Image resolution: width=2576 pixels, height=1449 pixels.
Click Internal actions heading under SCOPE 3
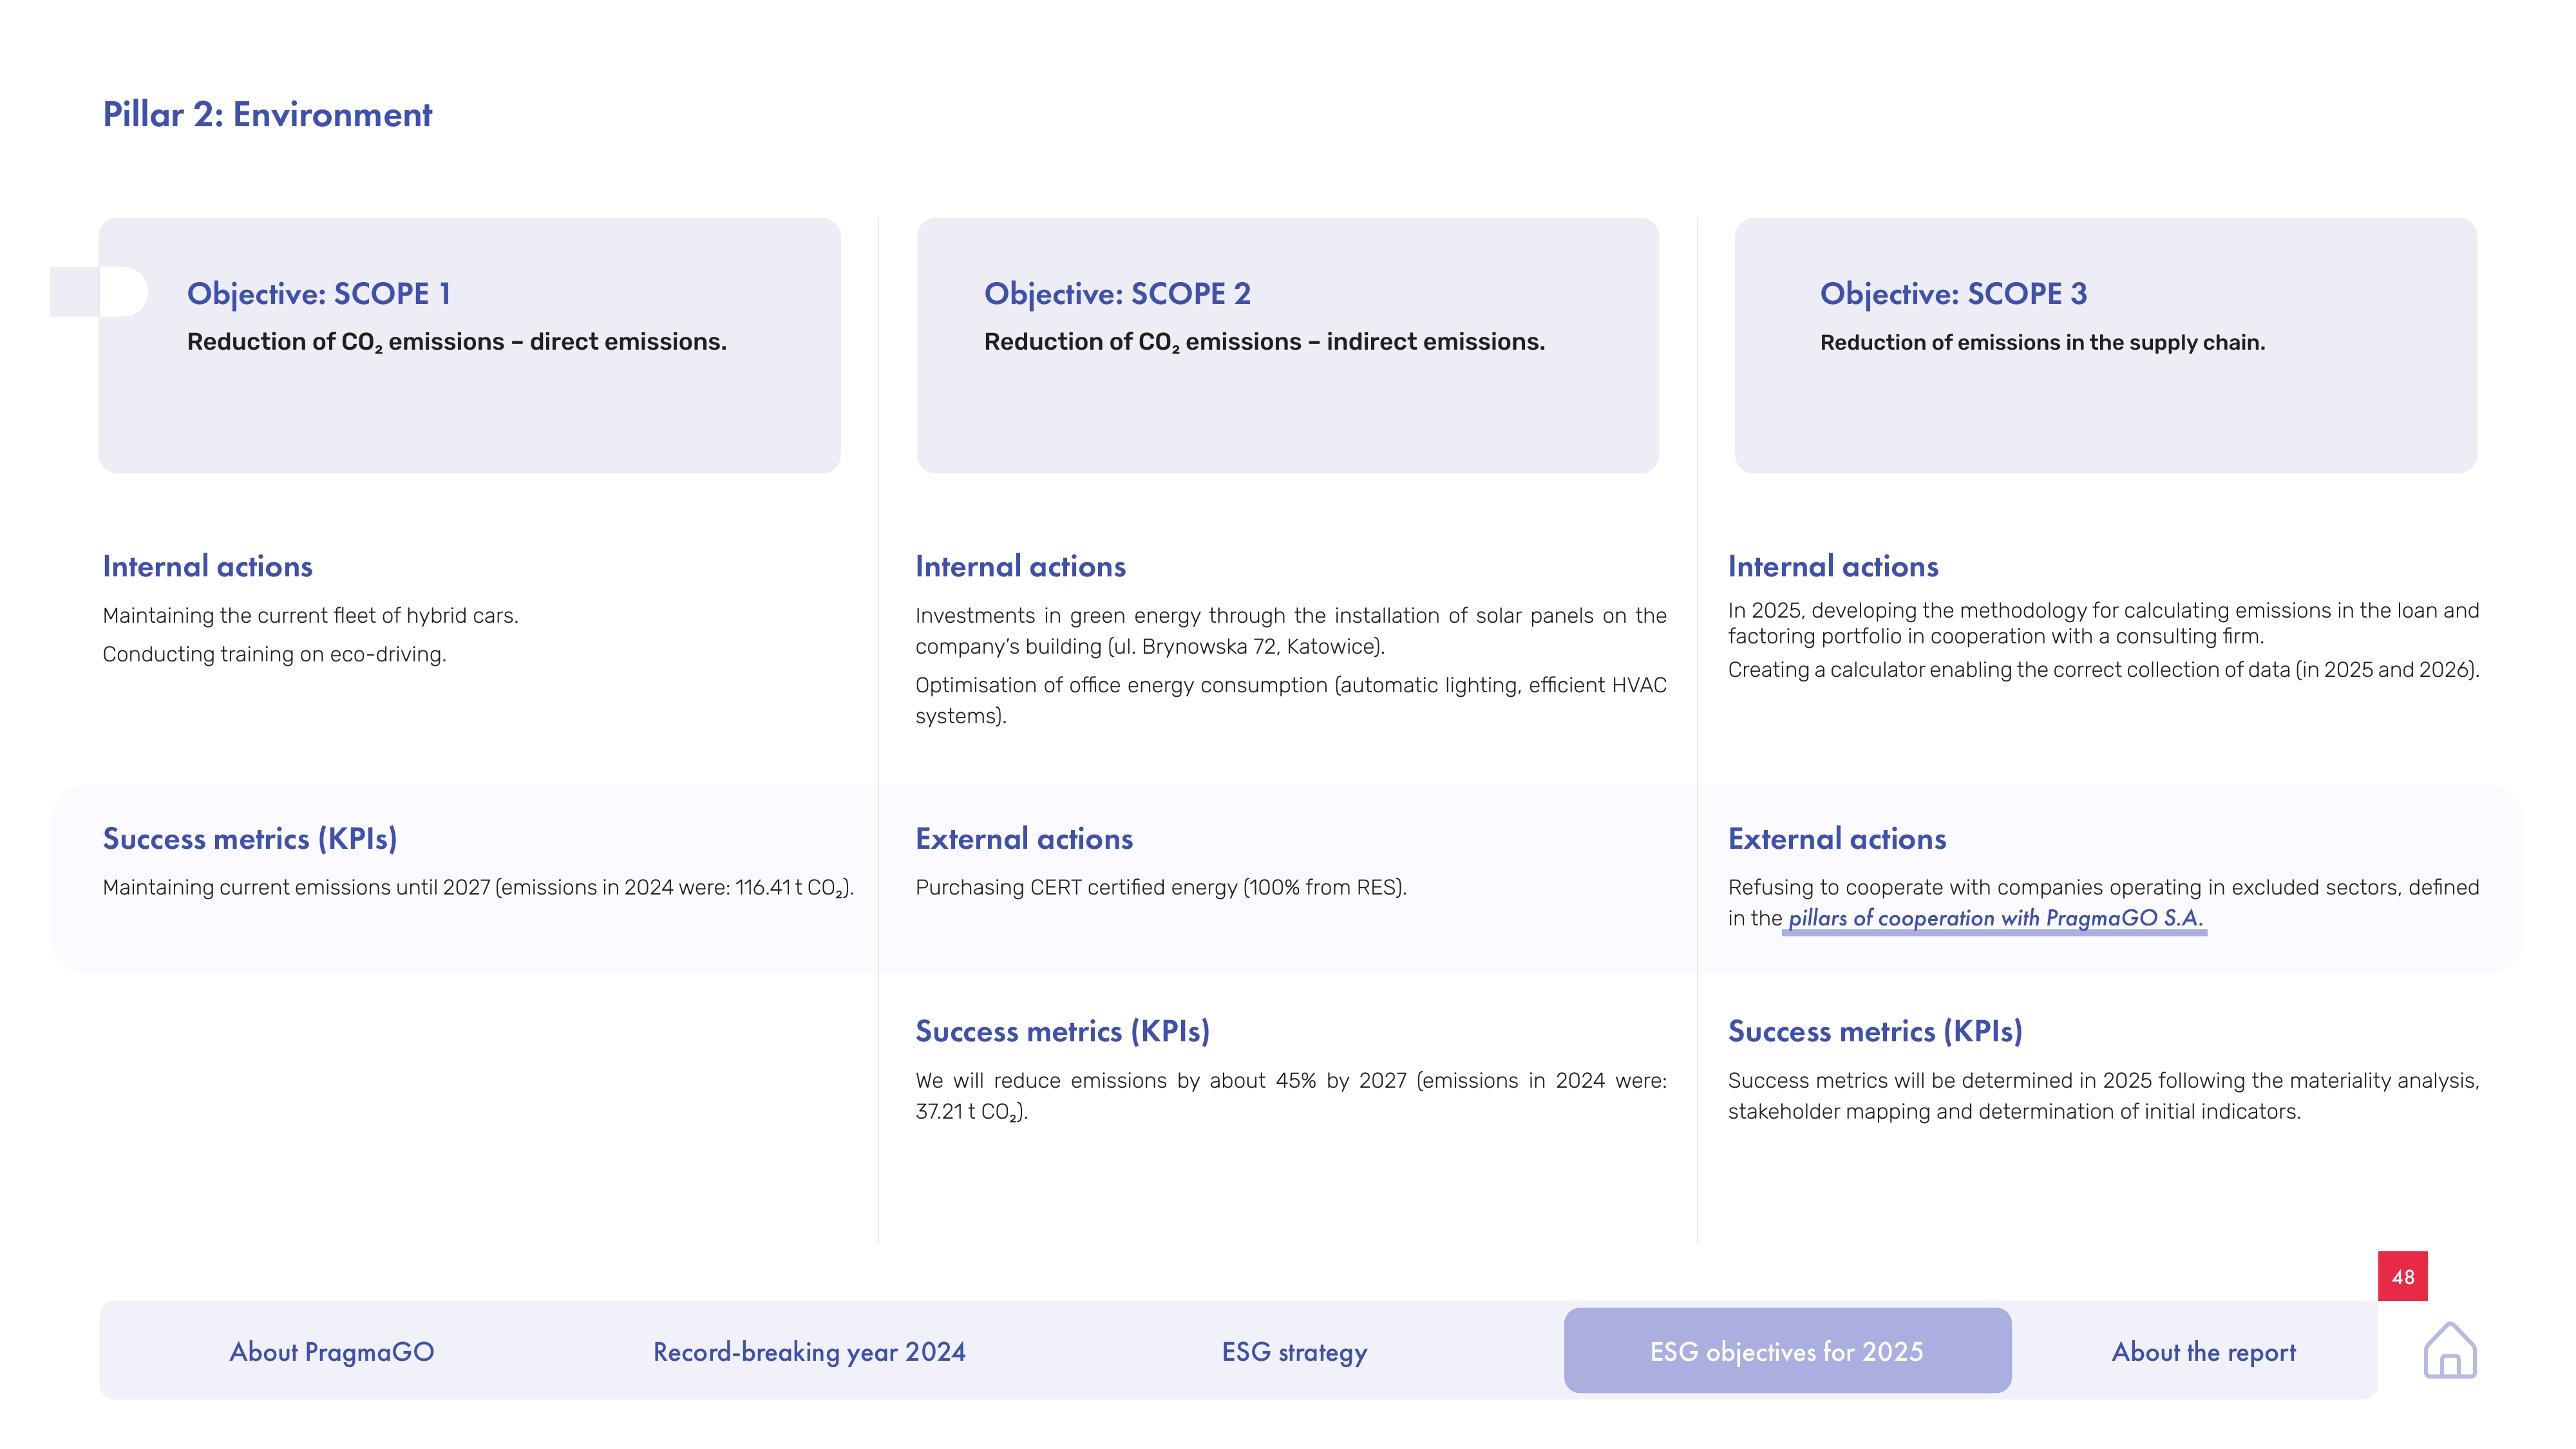coord(1833,567)
